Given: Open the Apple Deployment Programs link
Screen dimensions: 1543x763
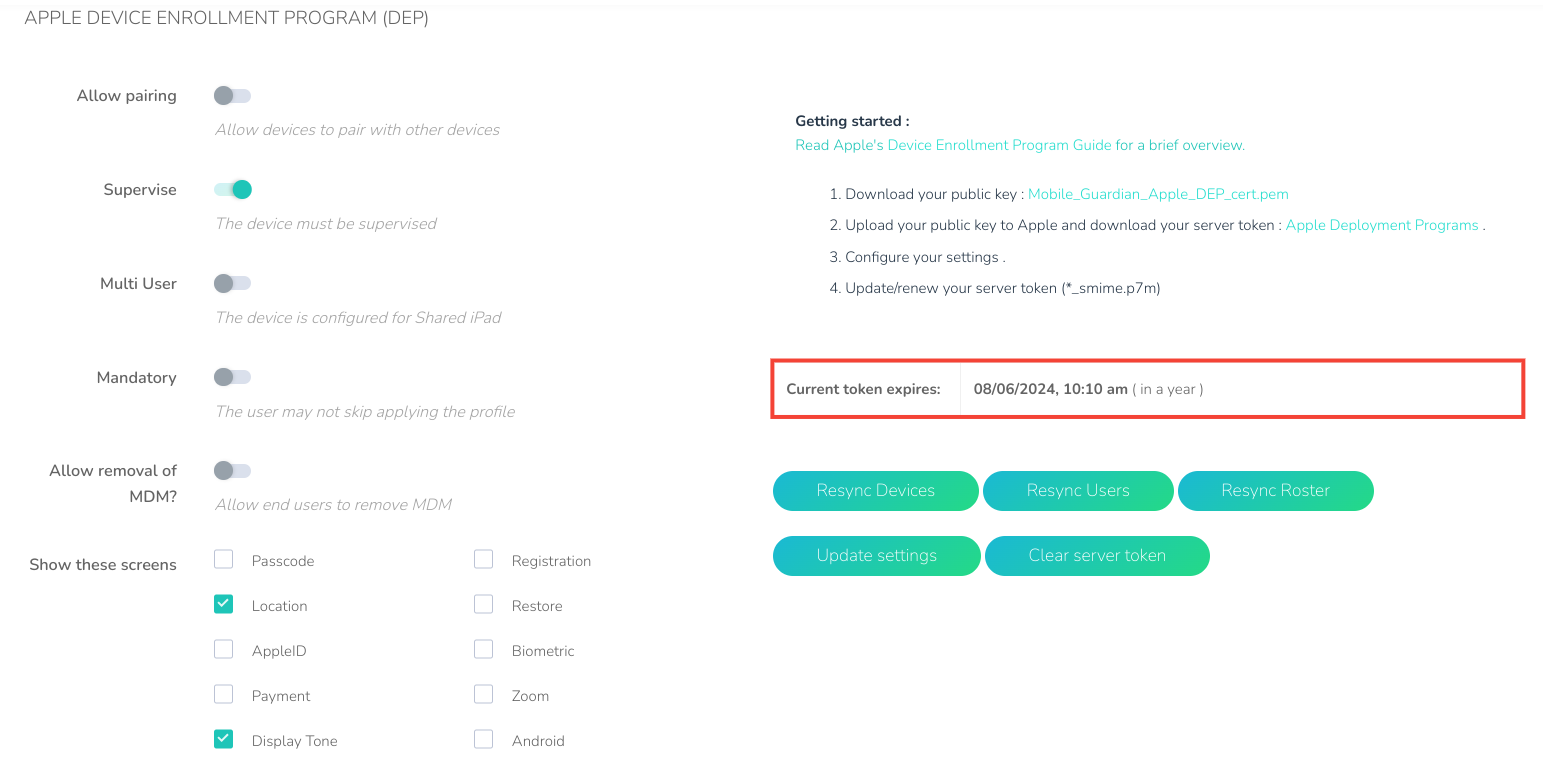Looking at the screenshot, I should [x=1382, y=226].
